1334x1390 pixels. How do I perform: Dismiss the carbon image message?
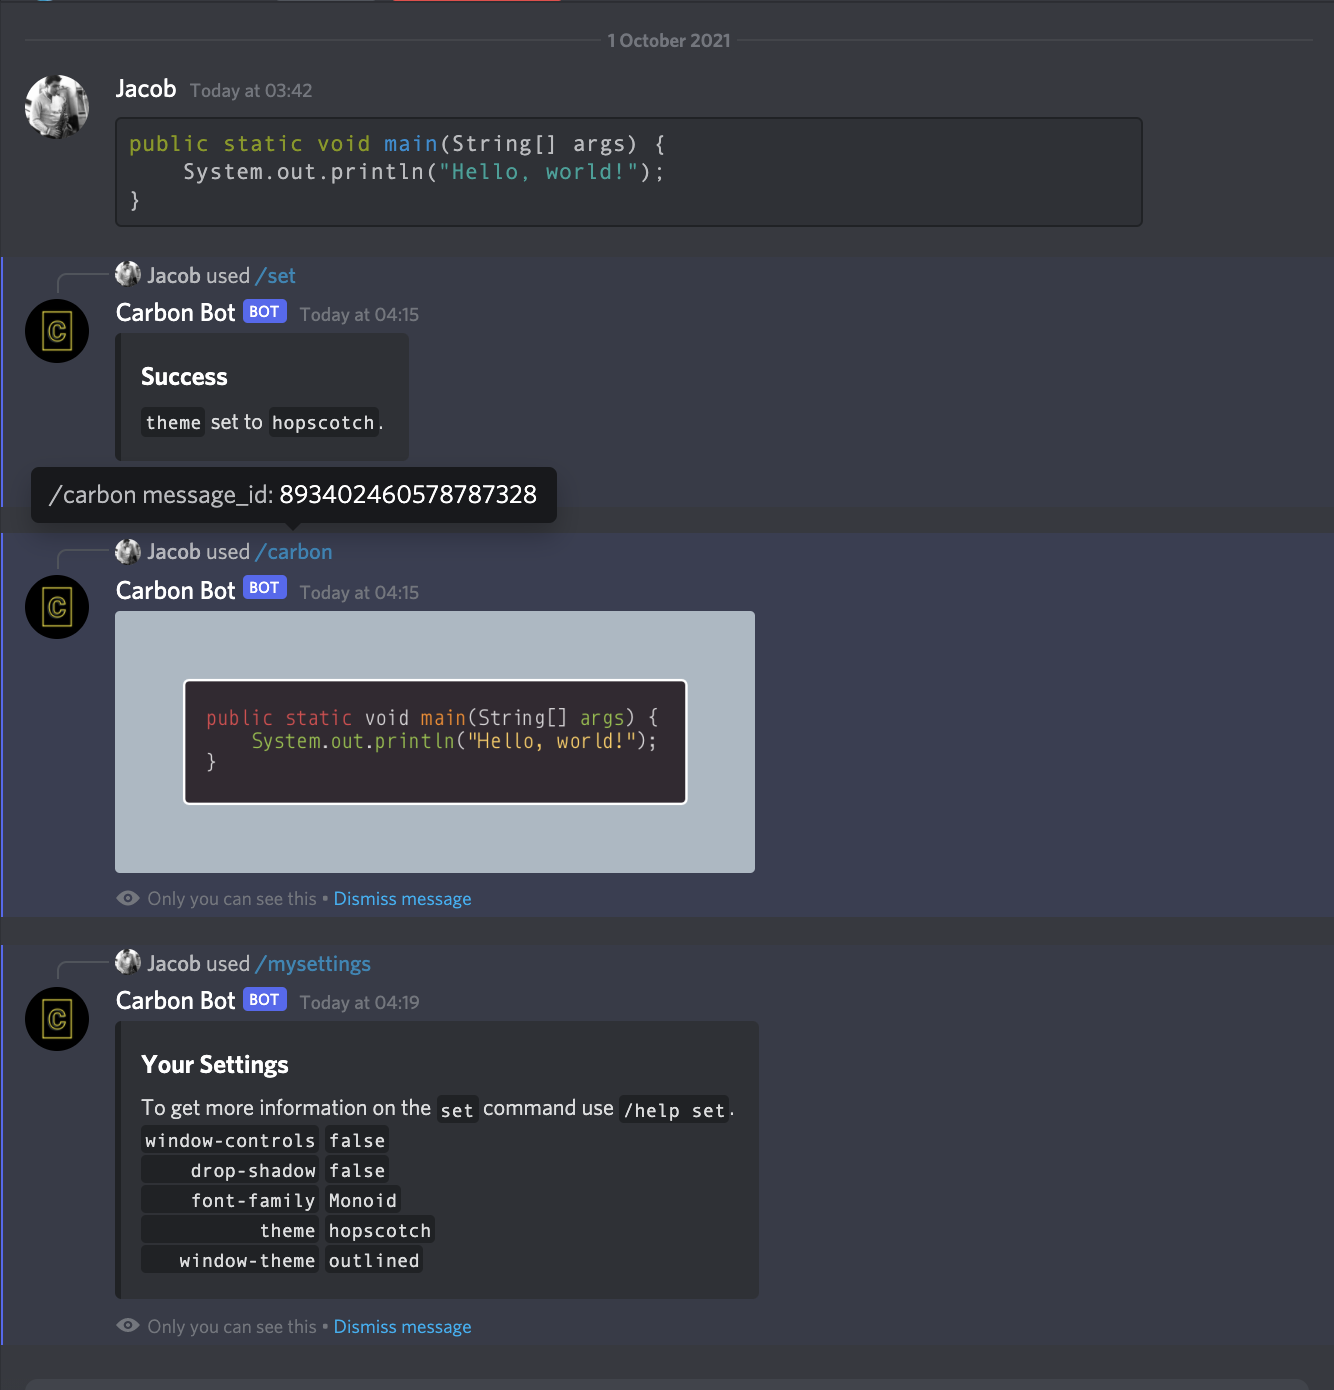tap(402, 899)
